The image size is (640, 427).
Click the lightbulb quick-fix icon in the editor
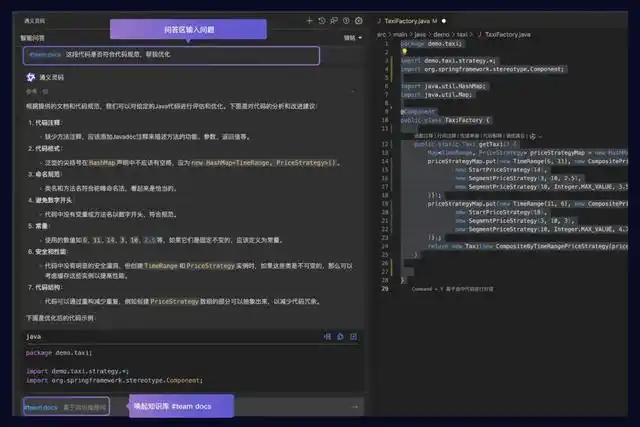pos(404,52)
